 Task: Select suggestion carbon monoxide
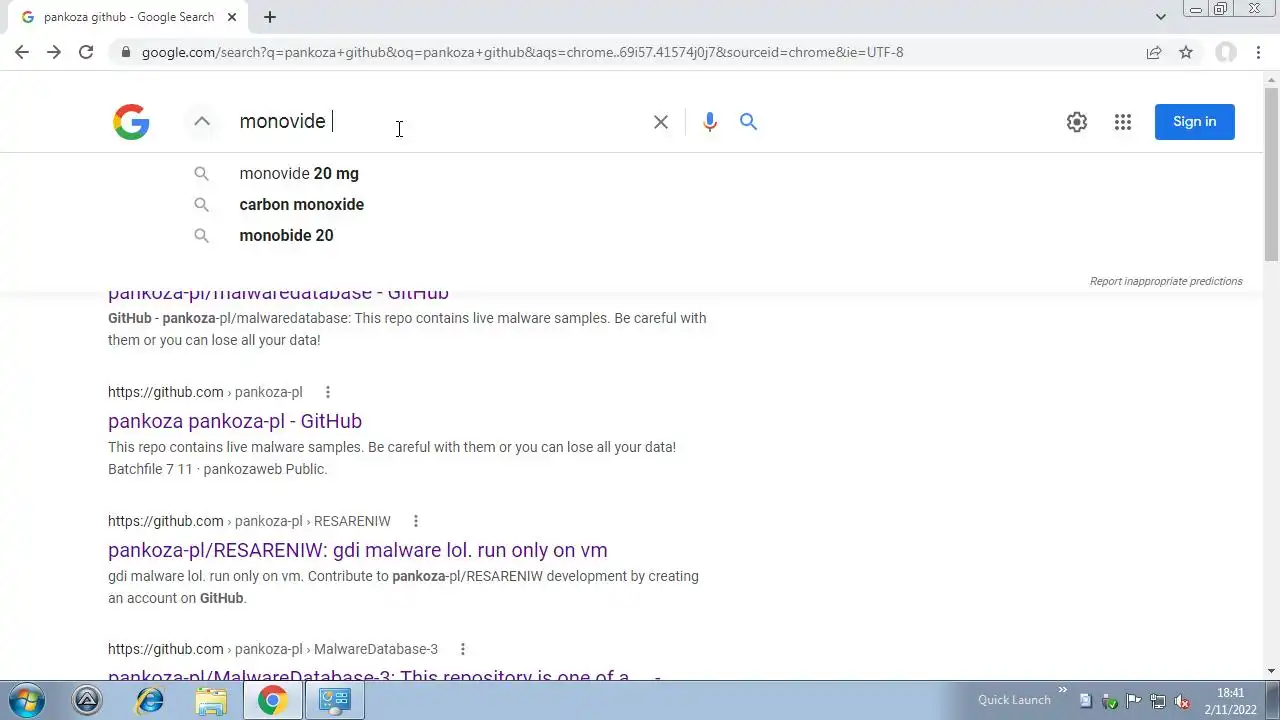[x=302, y=204]
